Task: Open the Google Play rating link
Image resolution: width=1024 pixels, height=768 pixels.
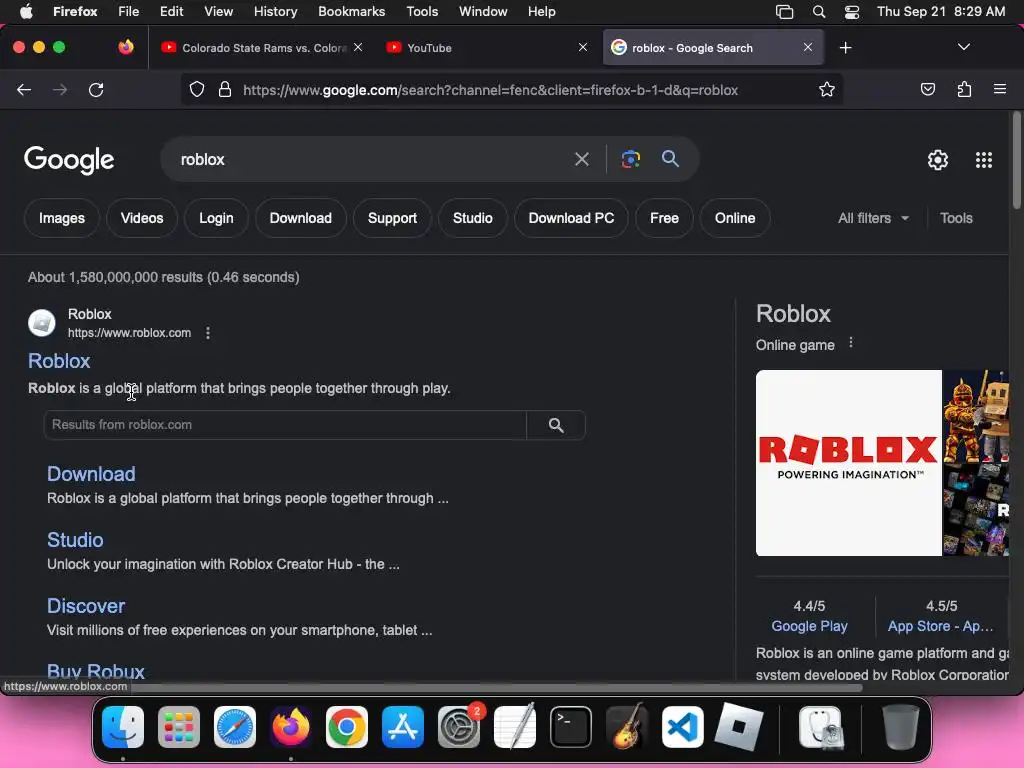Action: [809, 626]
